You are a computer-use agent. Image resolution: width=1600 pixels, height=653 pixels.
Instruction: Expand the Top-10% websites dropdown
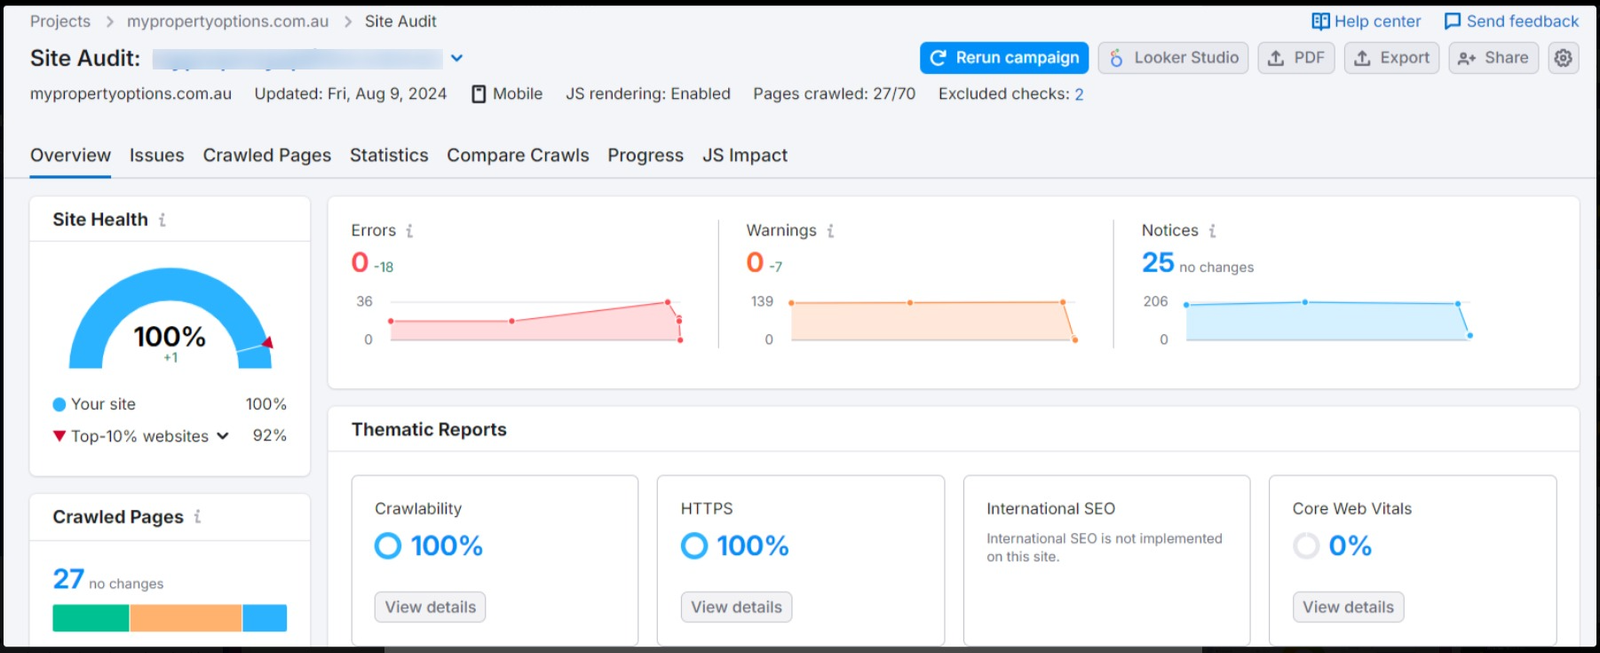[x=222, y=436]
